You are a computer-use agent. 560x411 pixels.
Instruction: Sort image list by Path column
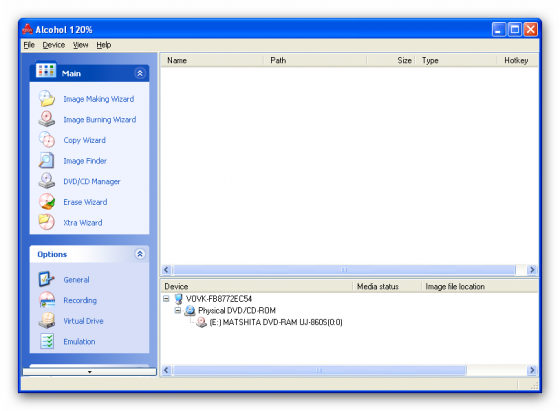(x=315, y=60)
